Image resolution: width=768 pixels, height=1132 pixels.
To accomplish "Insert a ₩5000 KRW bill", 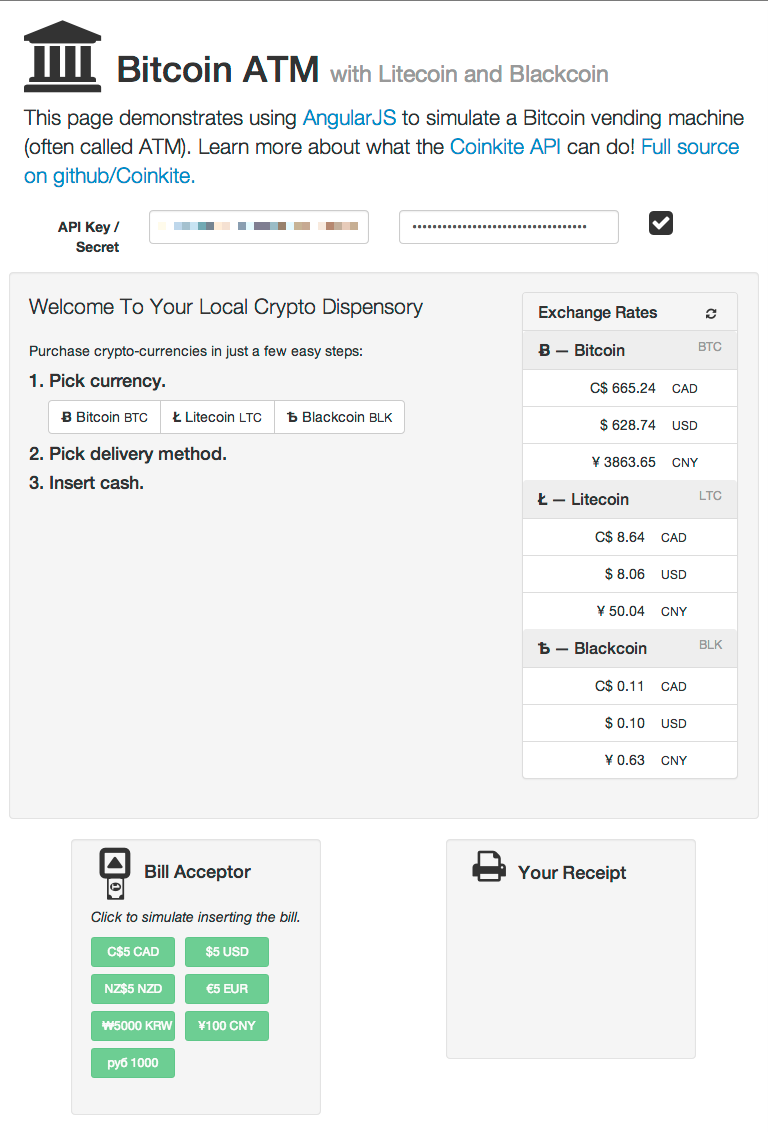I will point(133,1026).
